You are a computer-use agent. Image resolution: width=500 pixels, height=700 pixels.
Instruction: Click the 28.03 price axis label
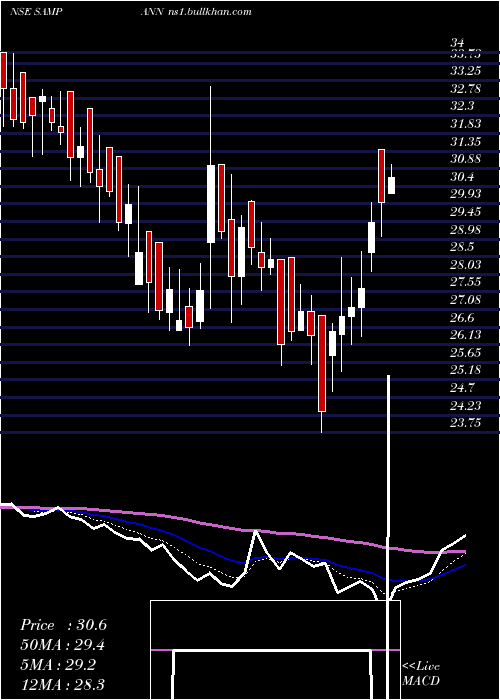click(465, 265)
